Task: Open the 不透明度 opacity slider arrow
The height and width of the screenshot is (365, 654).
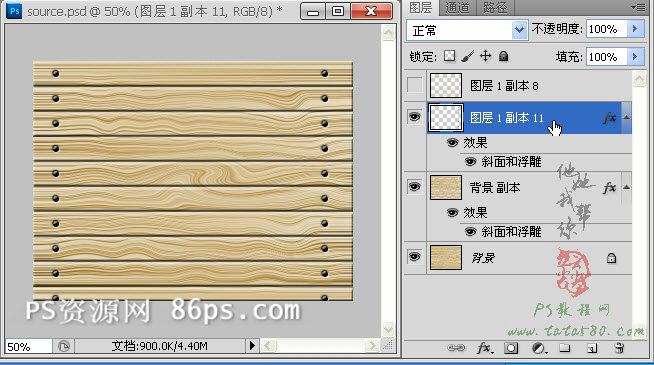Action: pyautogui.click(x=635, y=29)
